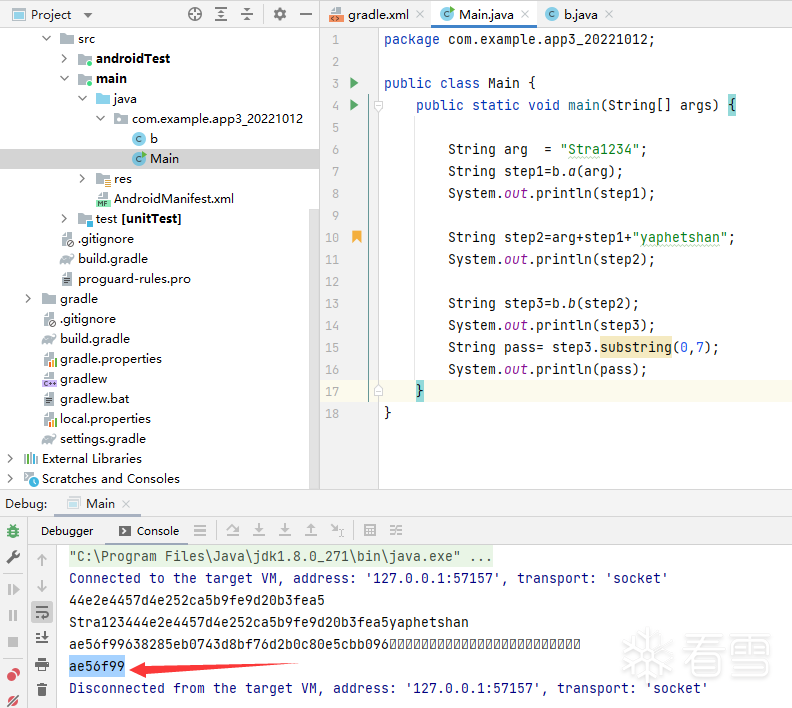The height and width of the screenshot is (708, 792).
Task: Clear console with trash icon
Action: pyautogui.click(x=42, y=689)
